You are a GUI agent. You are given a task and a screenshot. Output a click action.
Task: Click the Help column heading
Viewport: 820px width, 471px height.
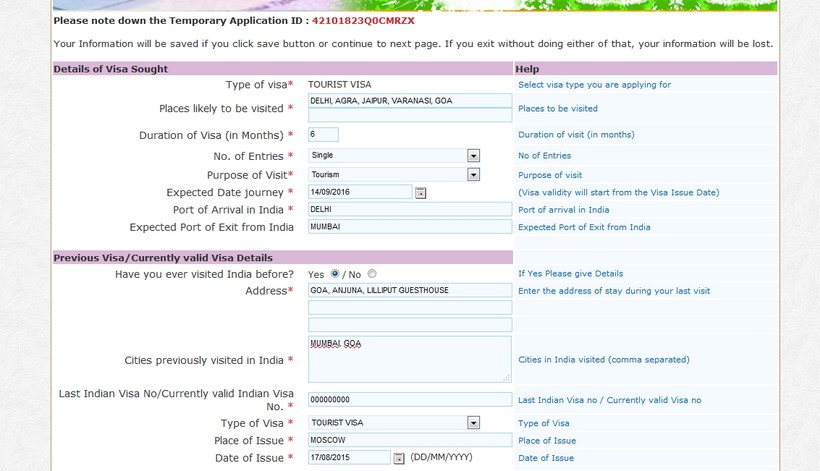point(527,69)
